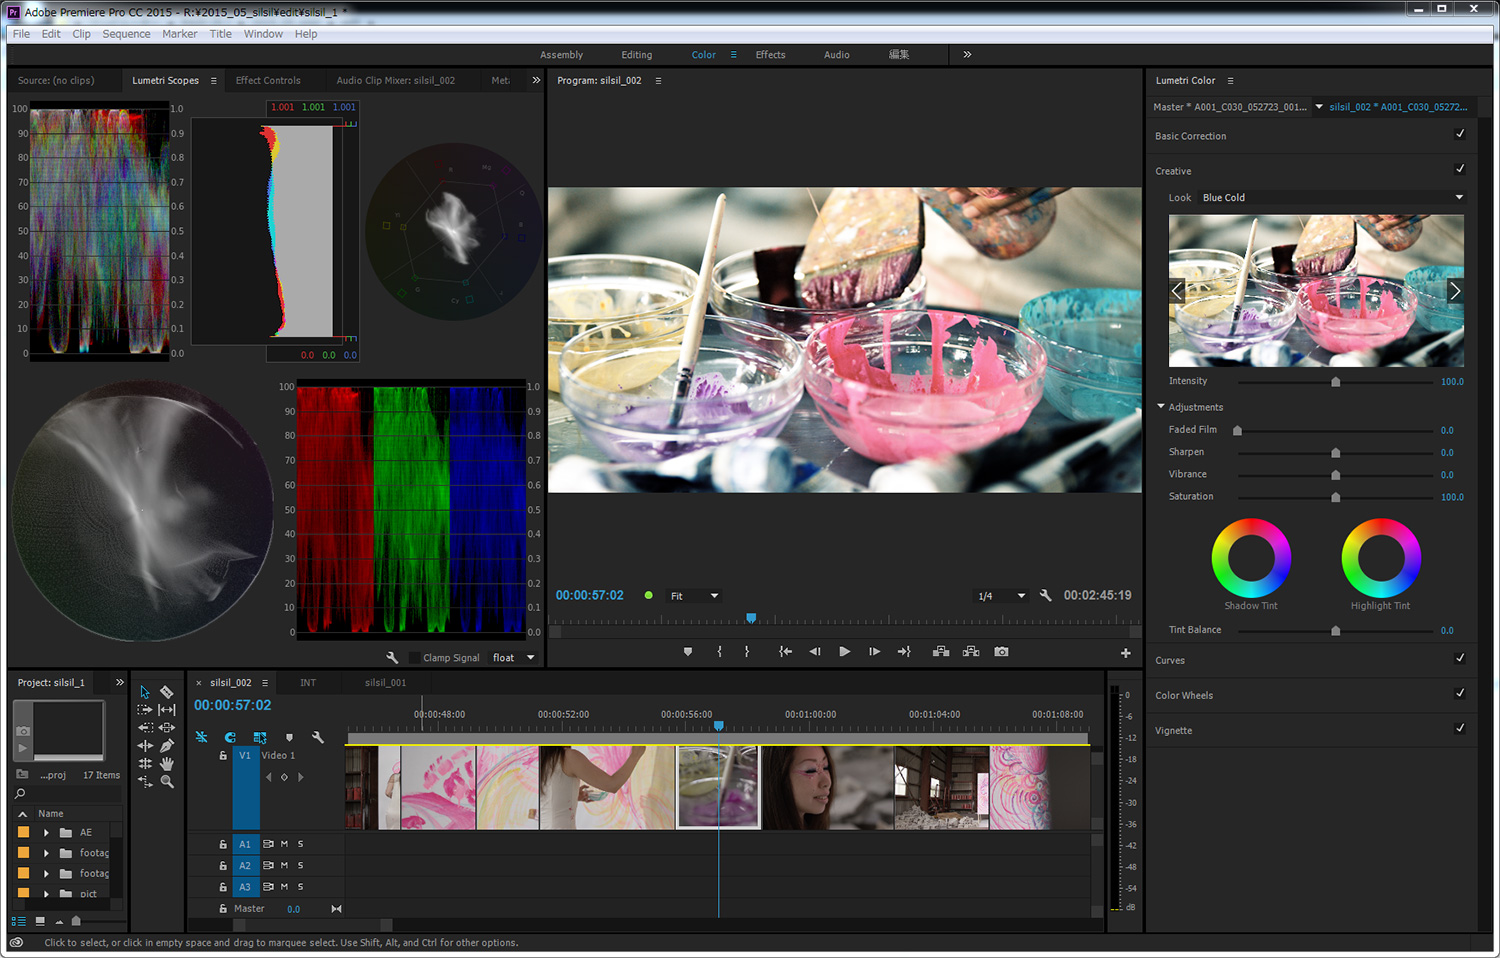
Task: Click Export Frame camera icon
Action: tap(1001, 652)
